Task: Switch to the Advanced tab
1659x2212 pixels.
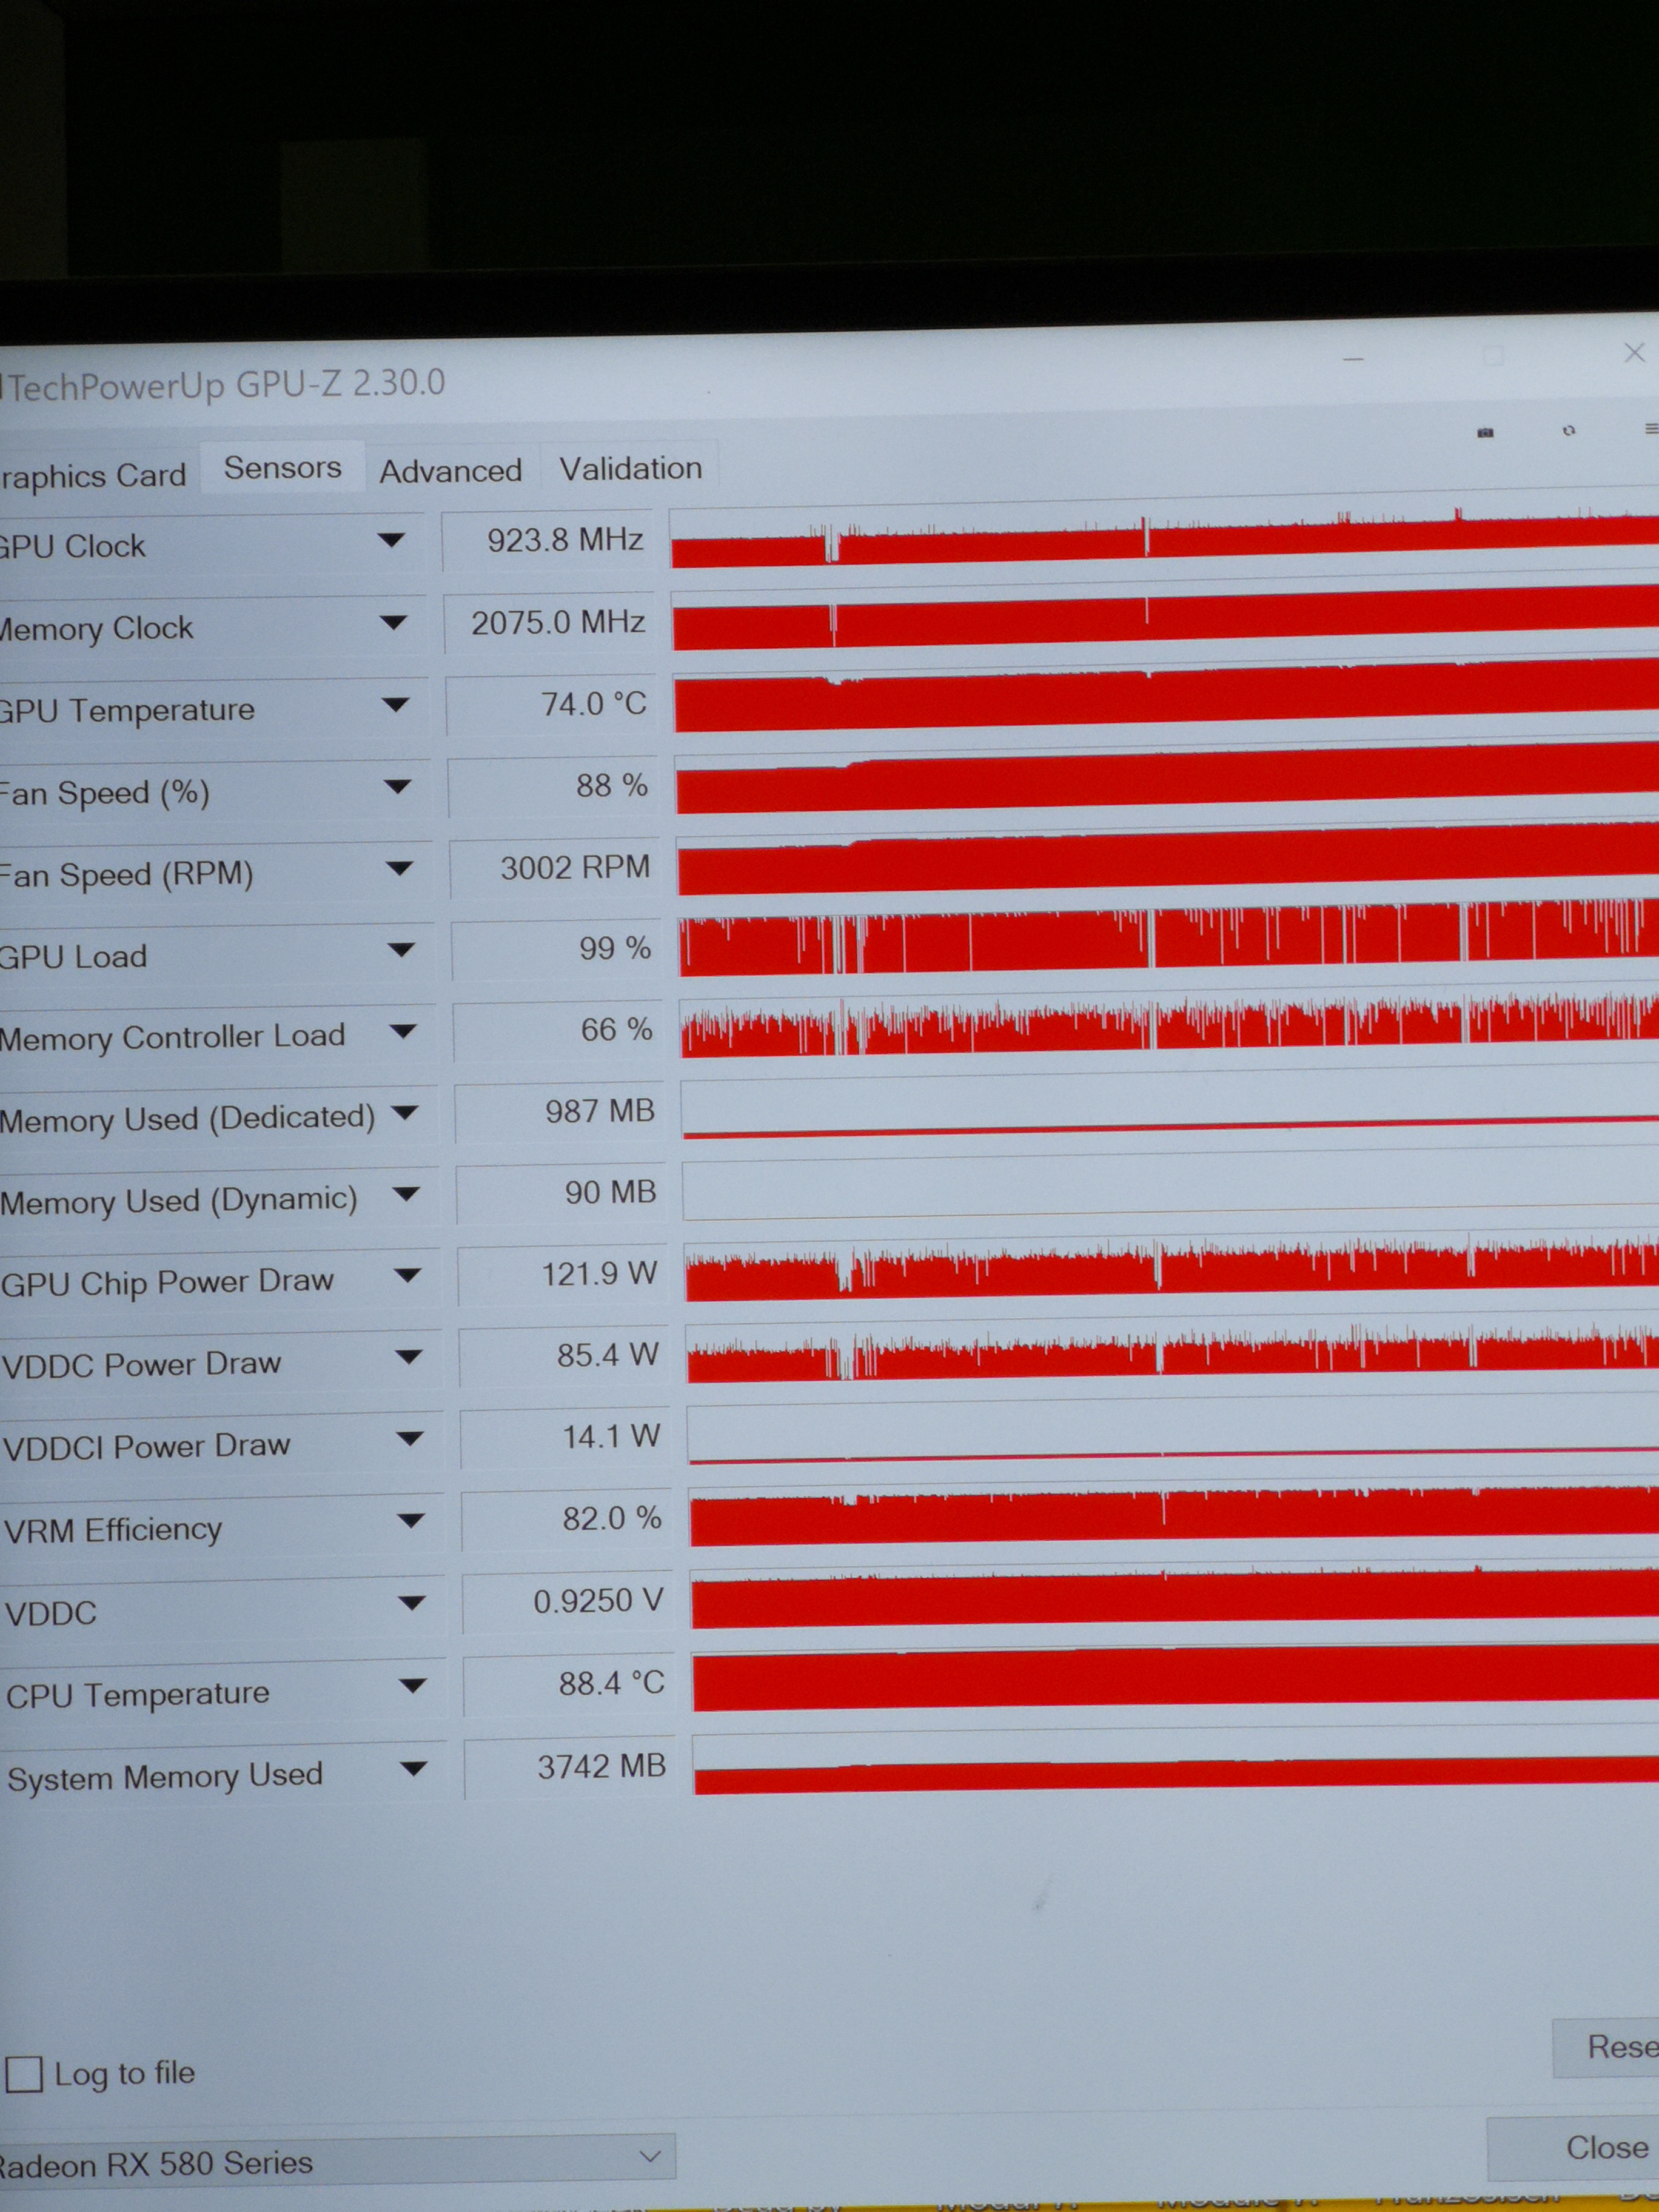Action: point(450,470)
